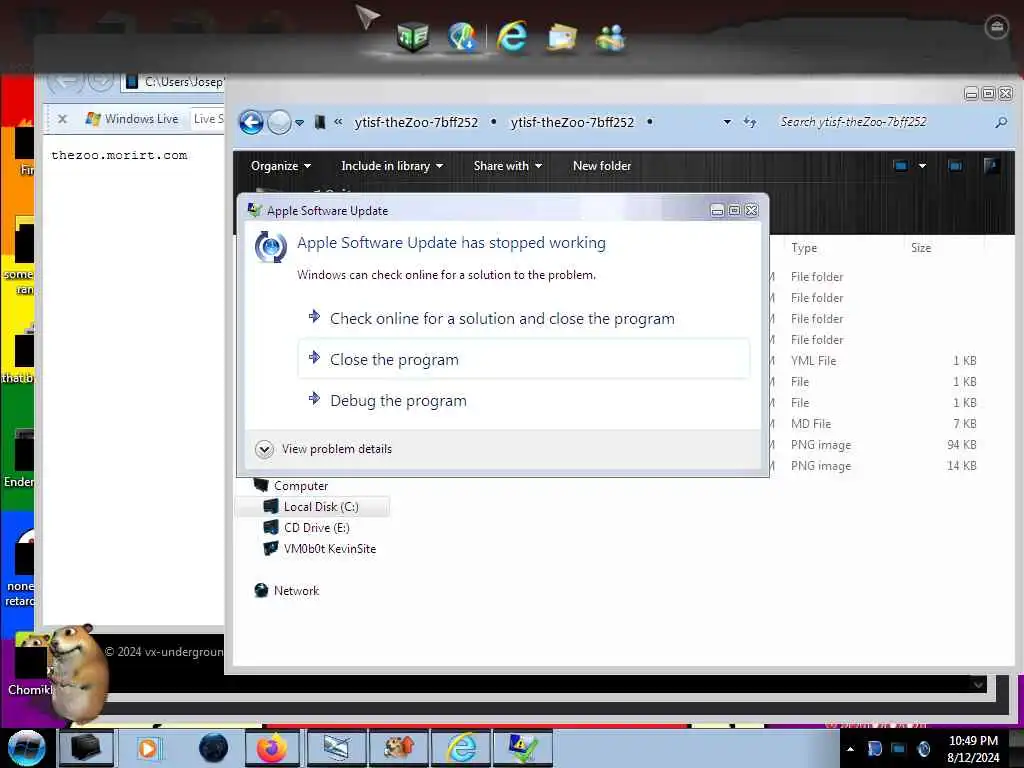Open CD Drive (E:) in navigation pane
Image resolution: width=1024 pixels, height=768 pixels.
point(306,528)
